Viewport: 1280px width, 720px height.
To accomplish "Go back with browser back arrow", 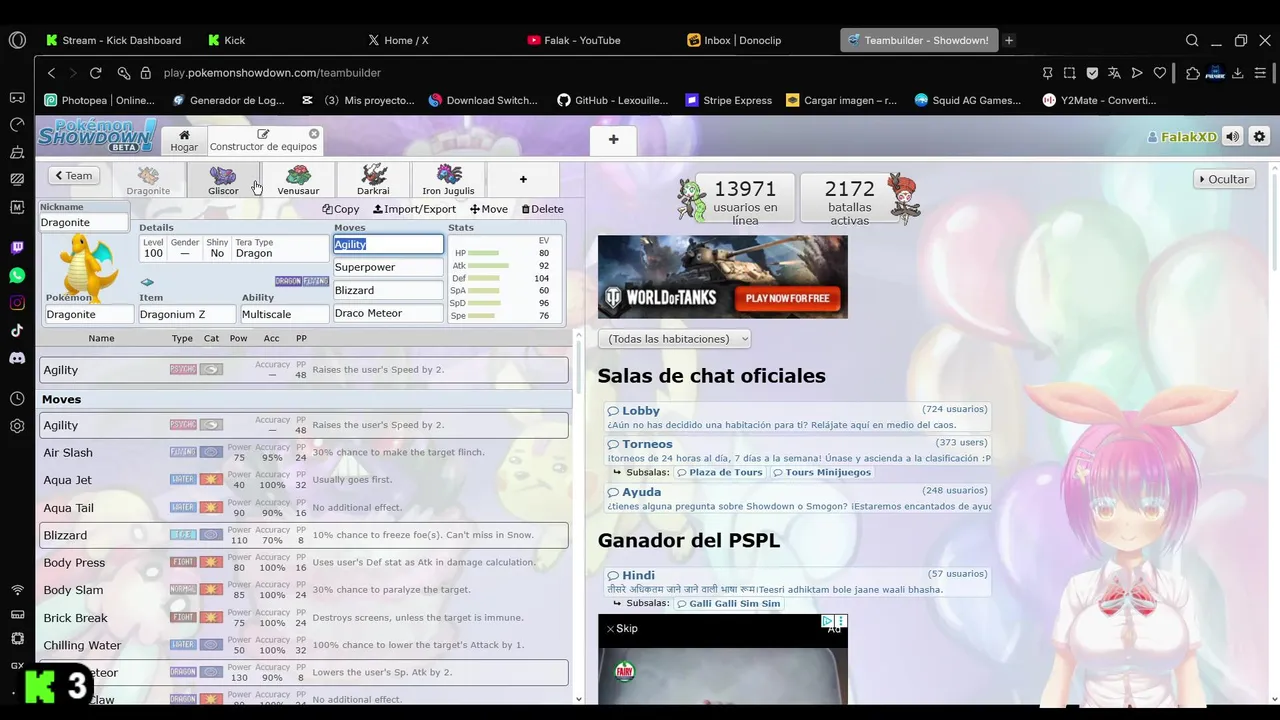I will click(52, 73).
